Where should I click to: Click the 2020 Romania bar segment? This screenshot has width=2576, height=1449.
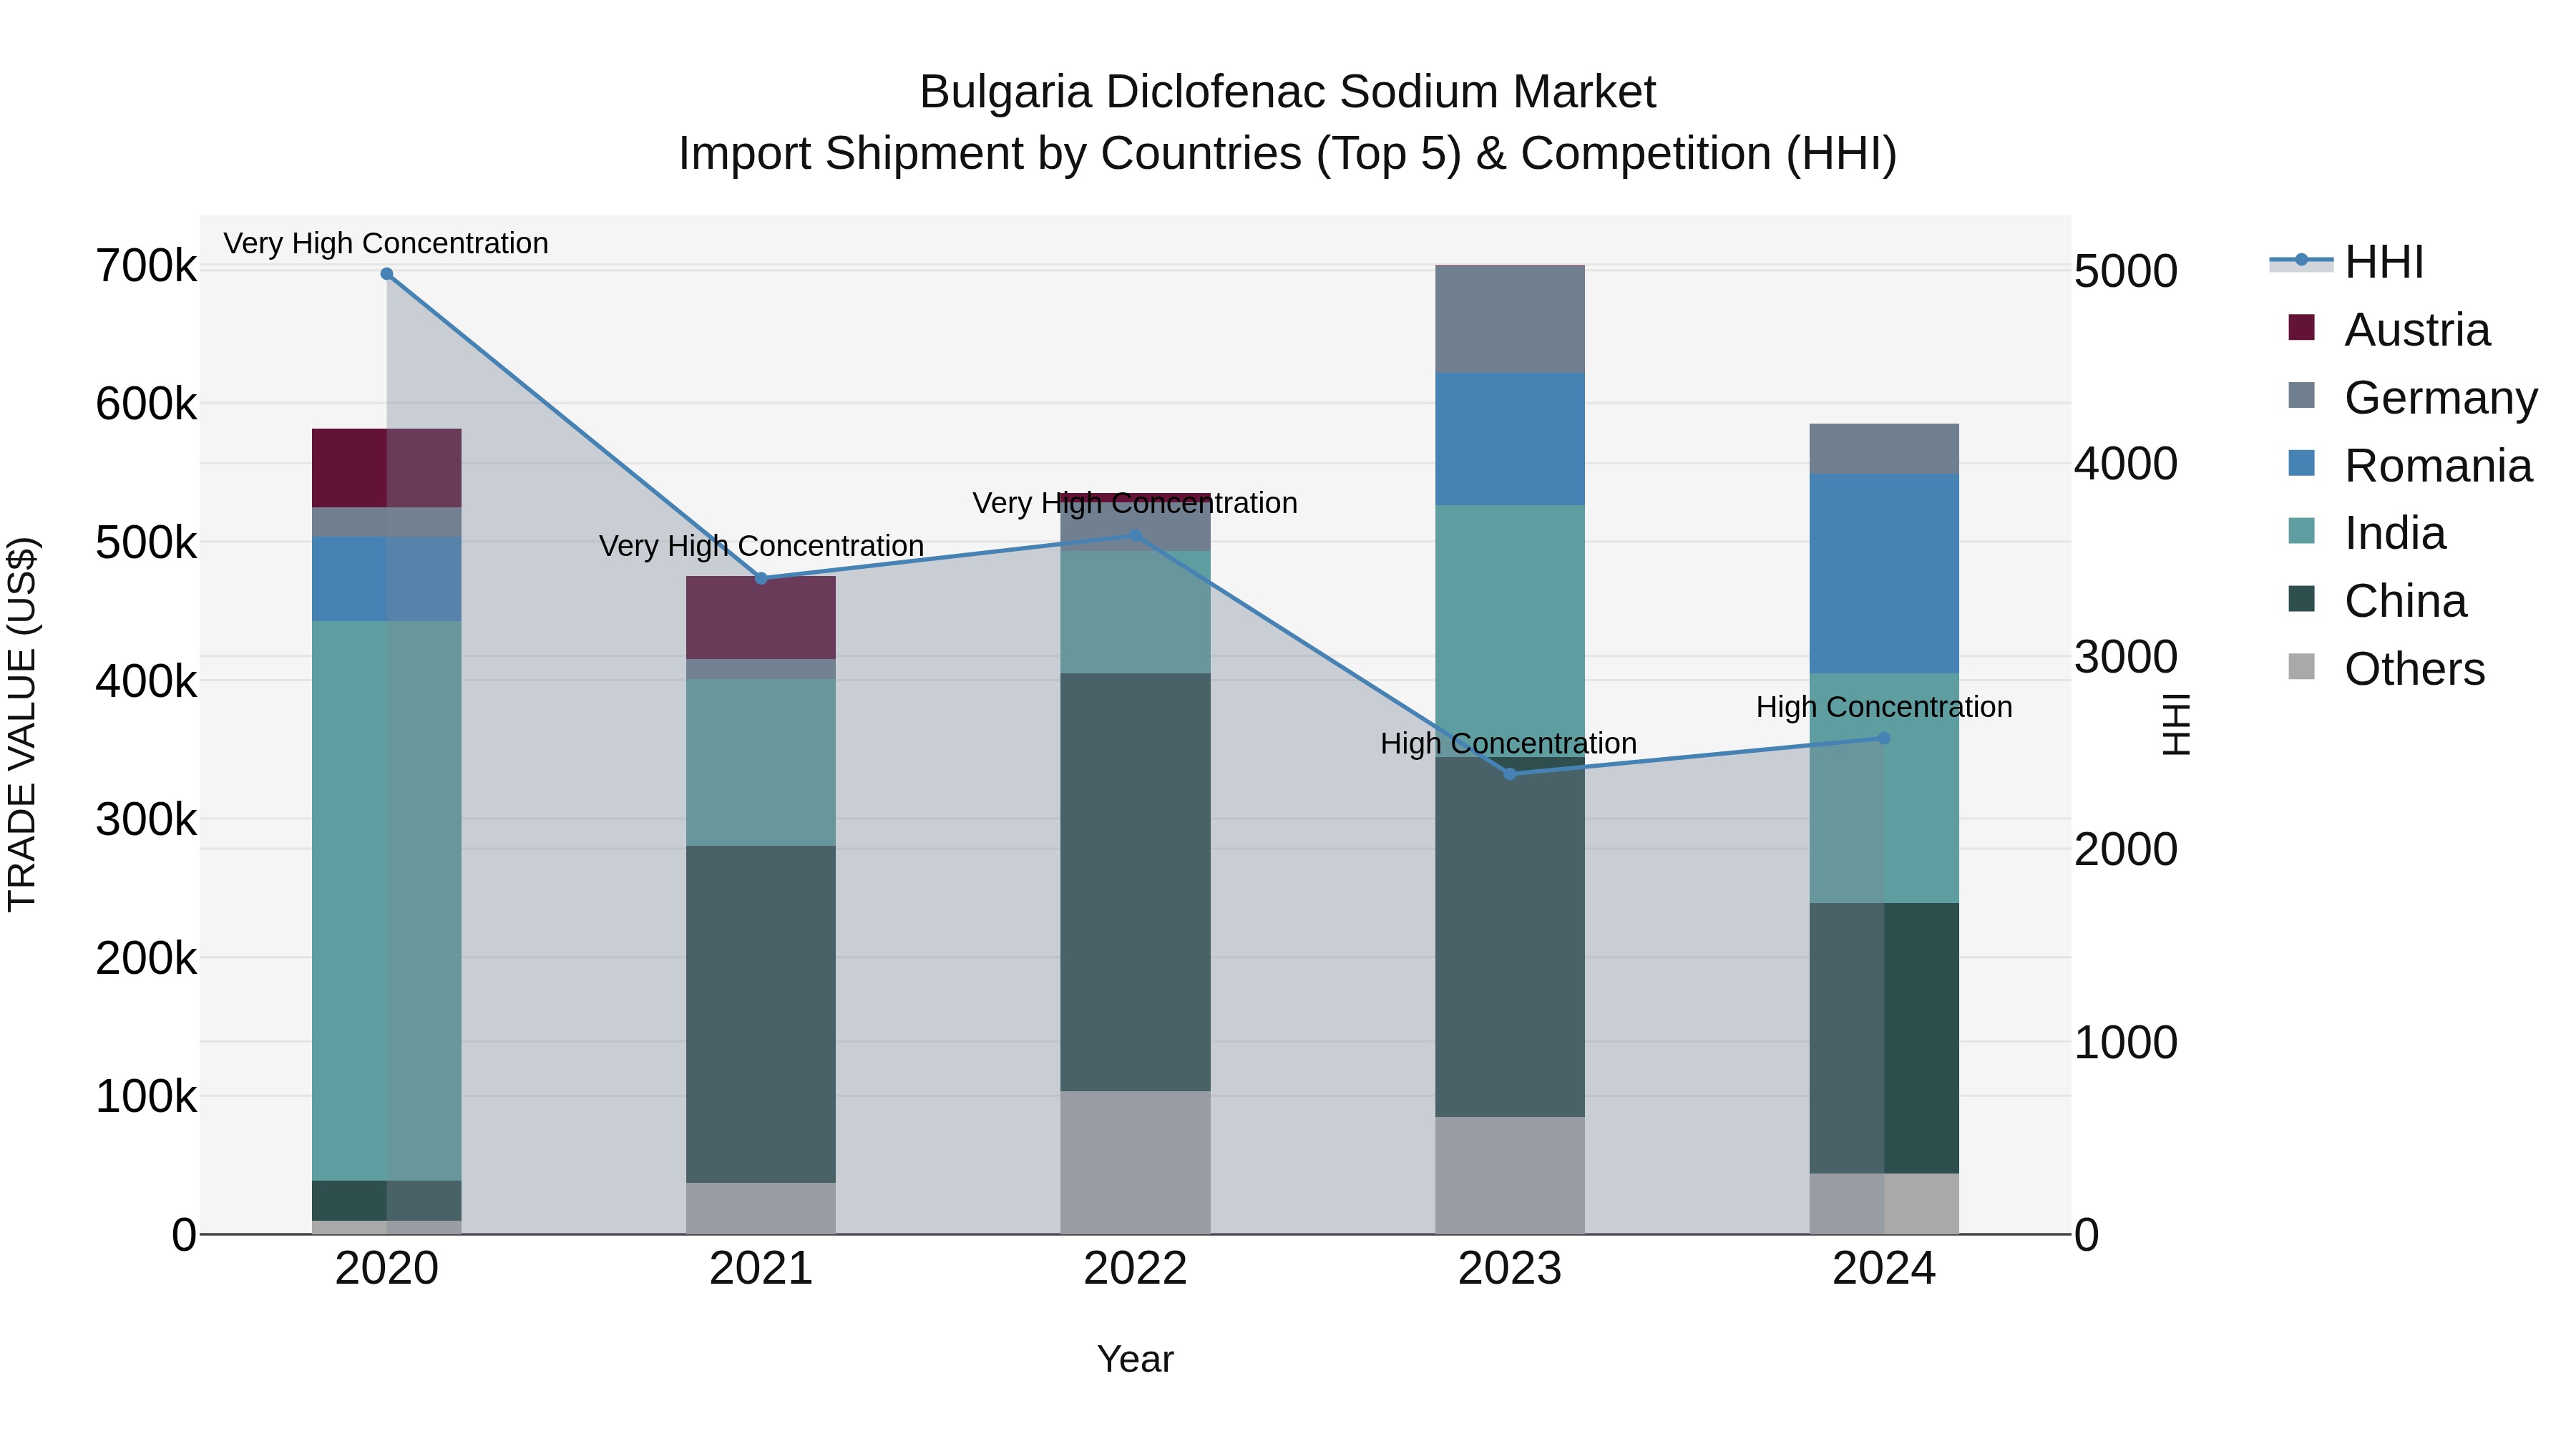click(387, 579)
